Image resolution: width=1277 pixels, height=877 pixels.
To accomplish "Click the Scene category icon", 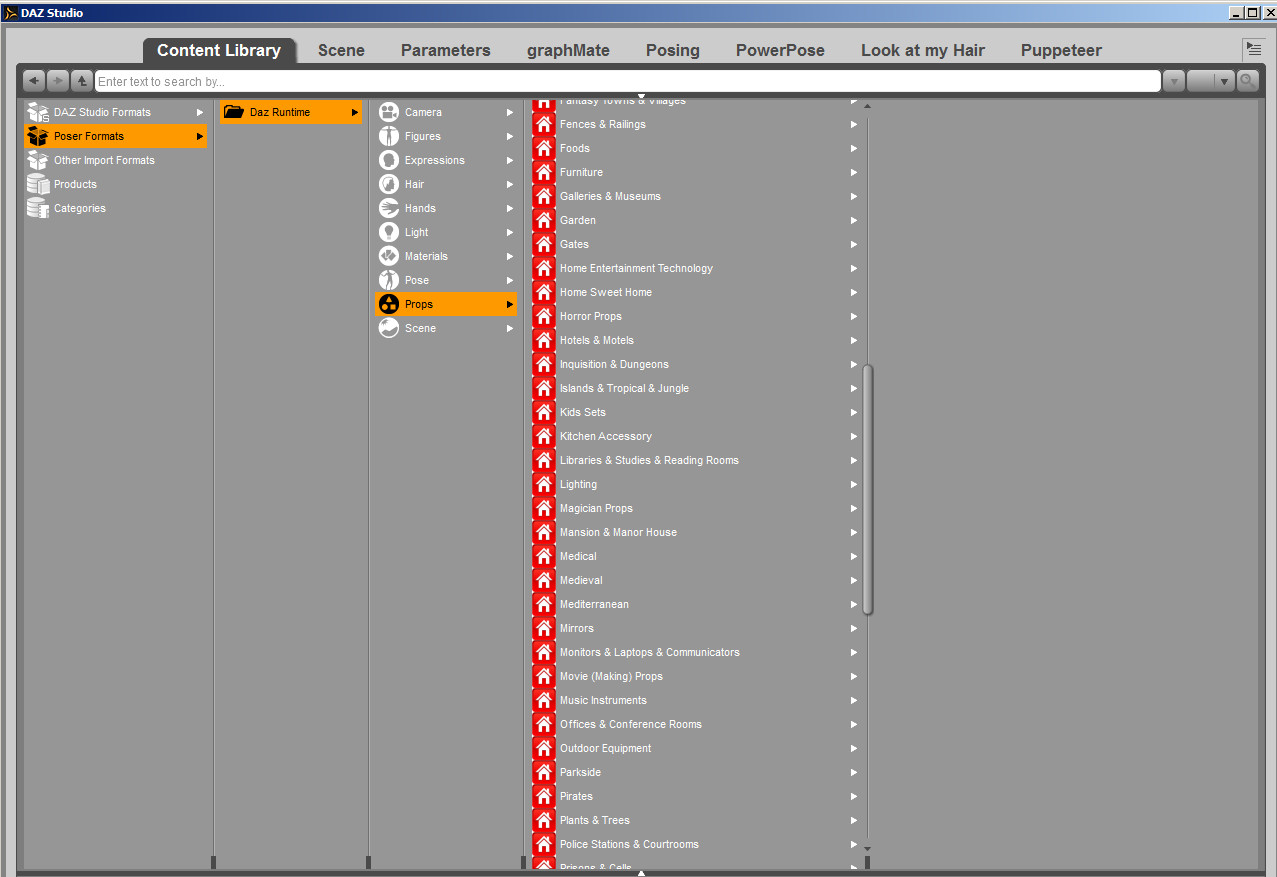I will point(389,328).
